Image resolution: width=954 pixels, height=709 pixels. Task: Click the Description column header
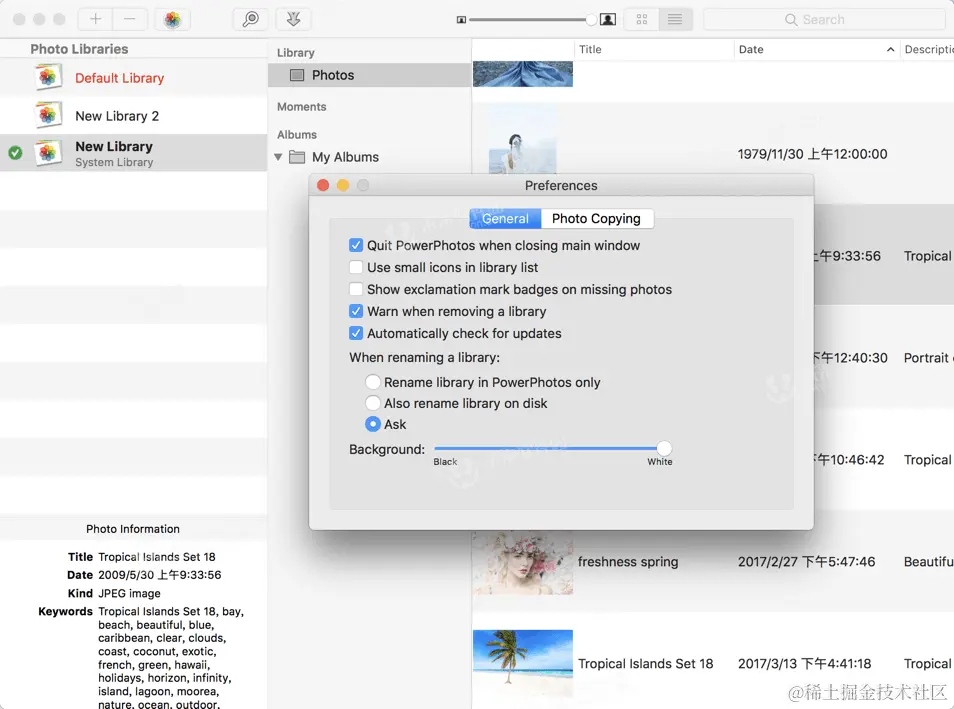927,49
